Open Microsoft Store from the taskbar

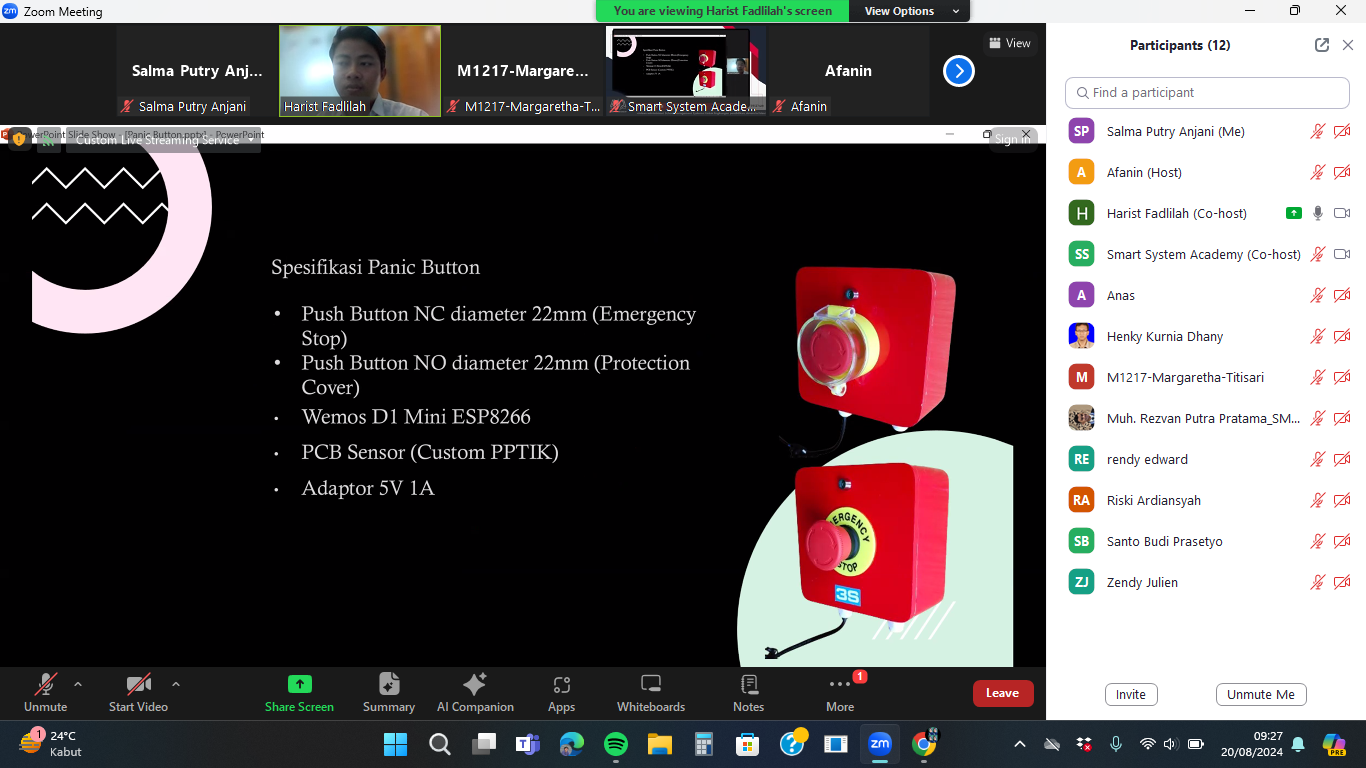point(747,744)
